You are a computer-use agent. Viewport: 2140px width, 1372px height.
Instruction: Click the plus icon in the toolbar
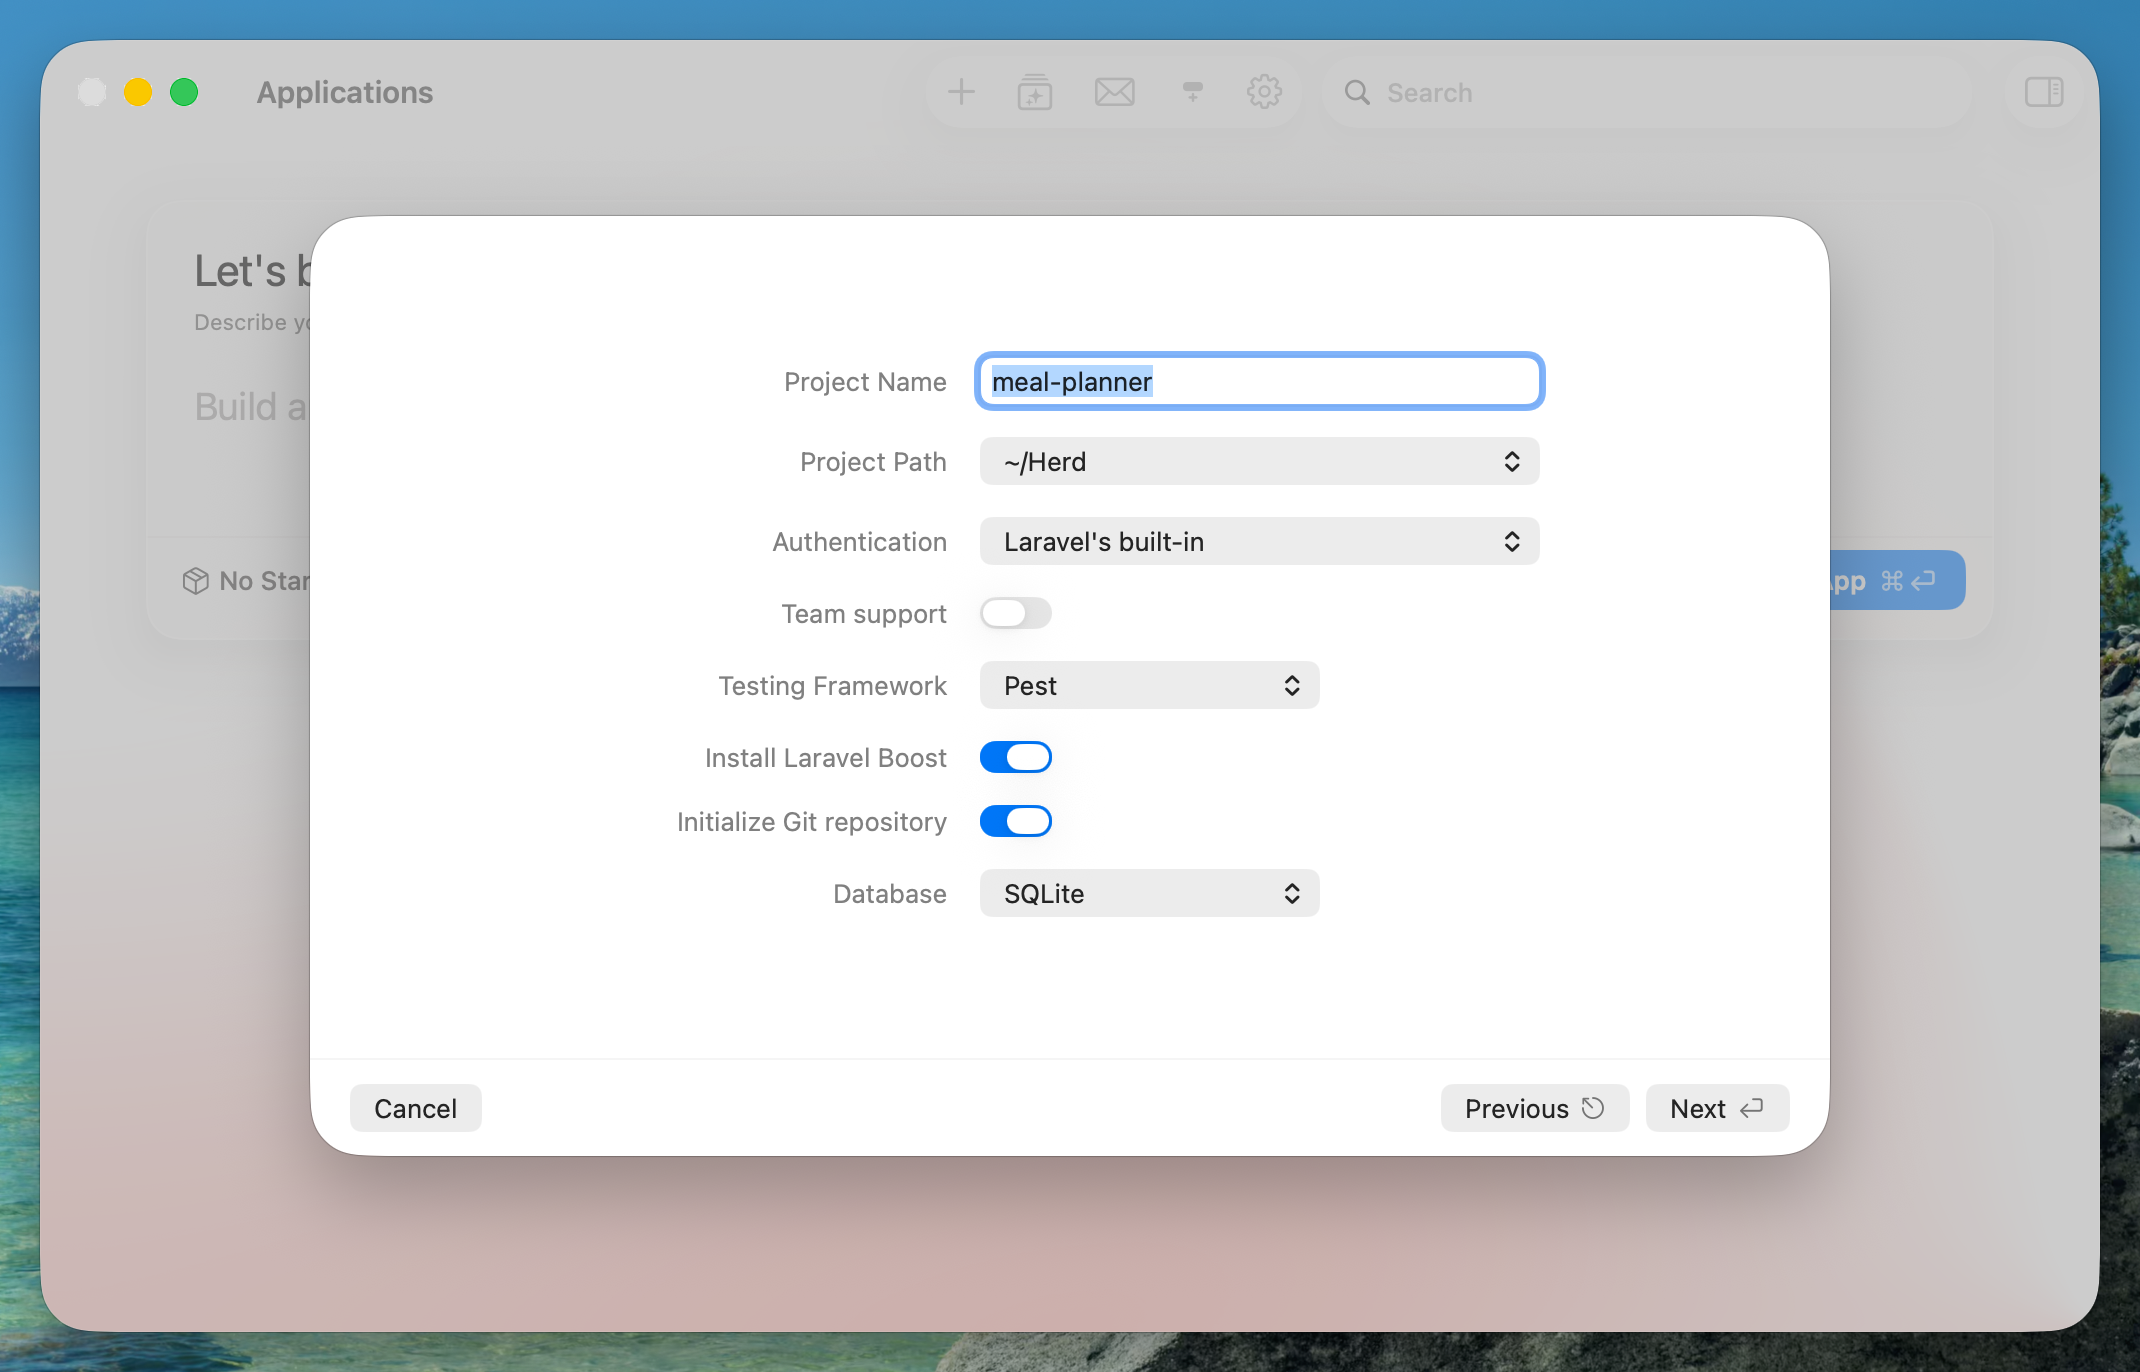pos(961,92)
